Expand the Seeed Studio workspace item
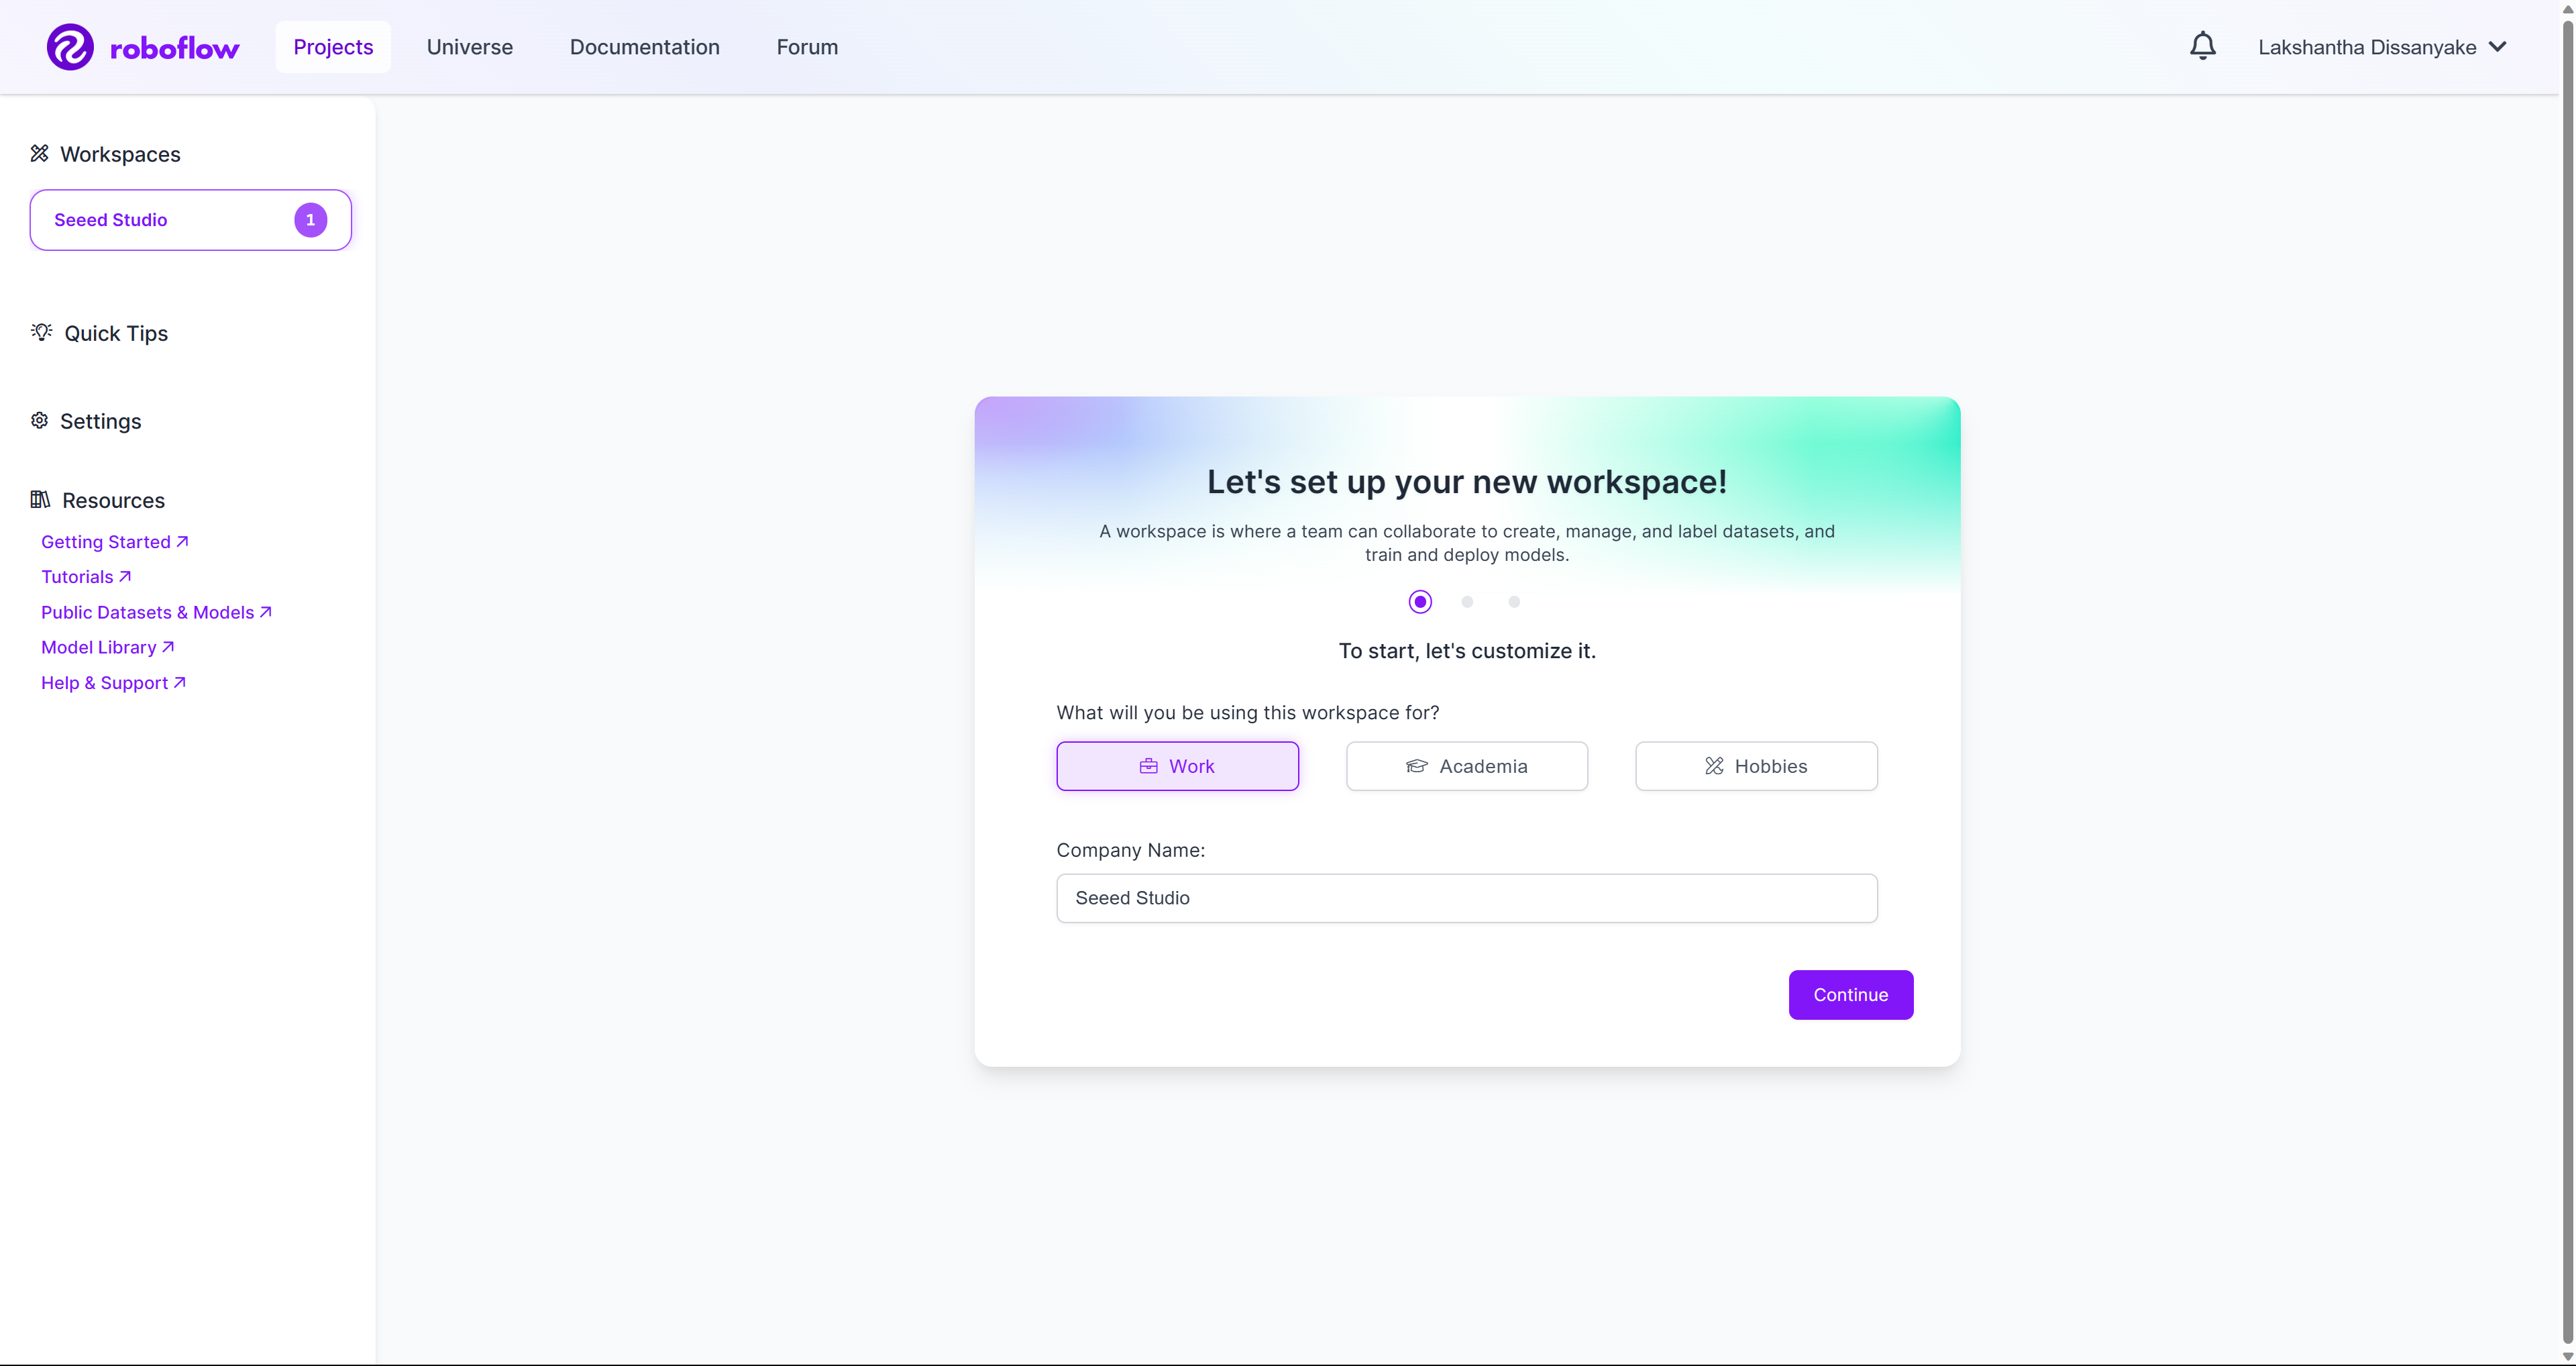Image resolution: width=2576 pixels, height=1366 pixels. point(189,218)
